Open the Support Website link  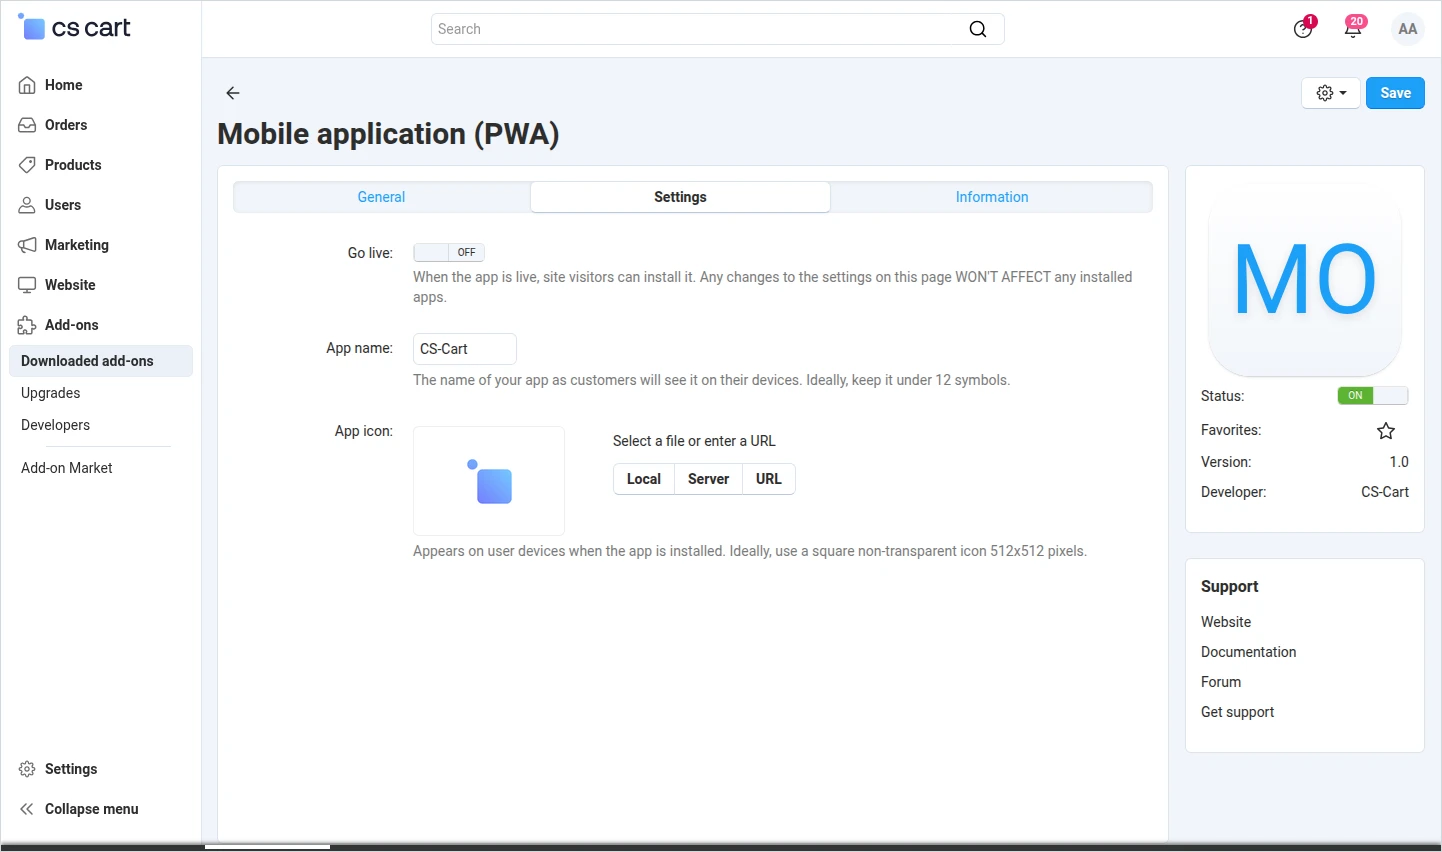[1226, 622]
